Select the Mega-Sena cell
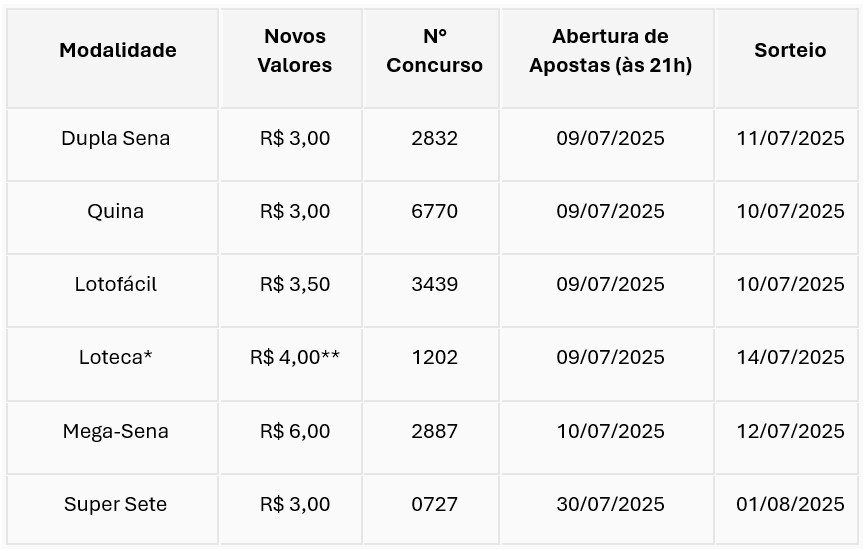This screenshot has width=867, height=551. point(116,431)
